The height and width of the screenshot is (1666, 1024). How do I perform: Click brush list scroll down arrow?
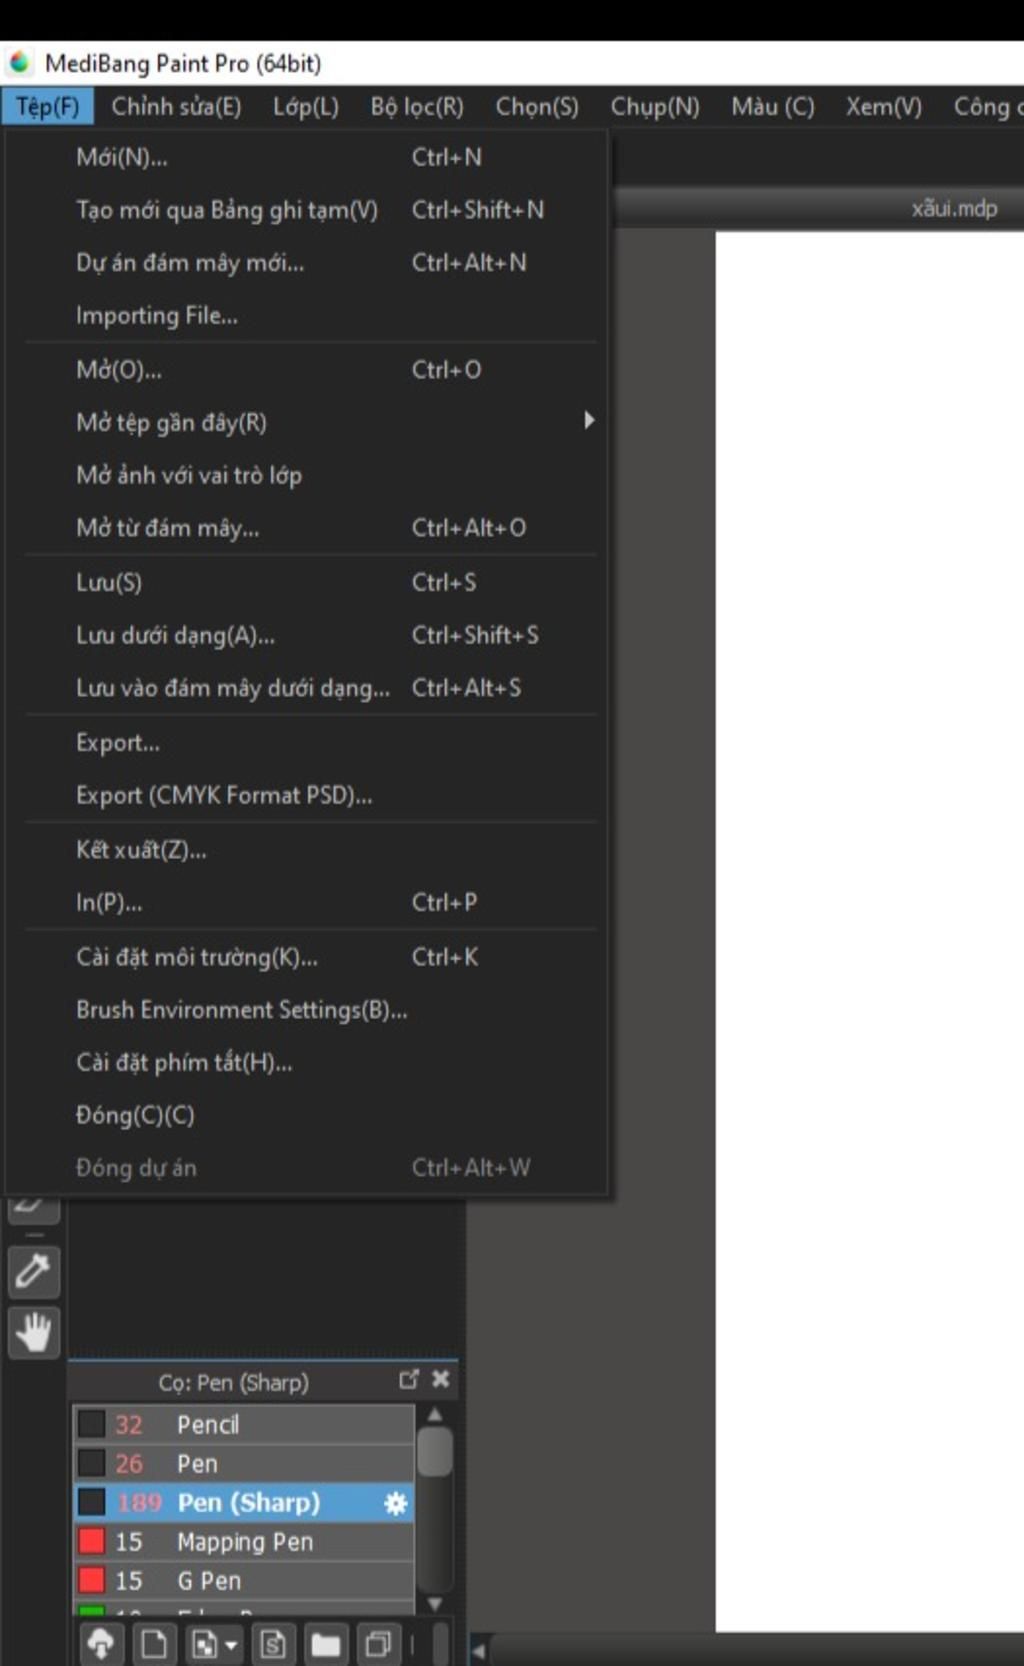click(x=435, y=1604)
